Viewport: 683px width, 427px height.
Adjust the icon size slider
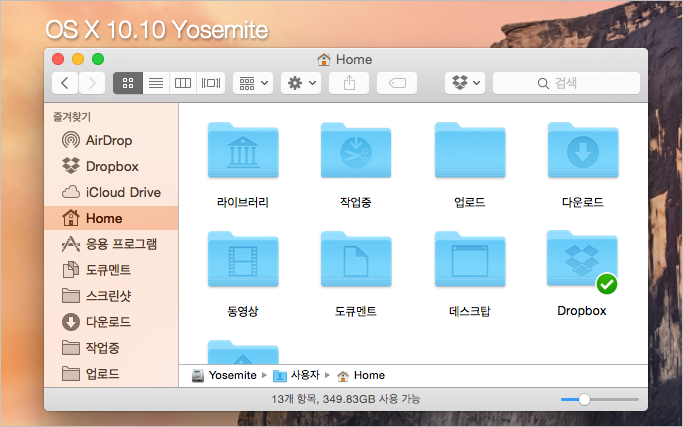(x=584, y=399)
